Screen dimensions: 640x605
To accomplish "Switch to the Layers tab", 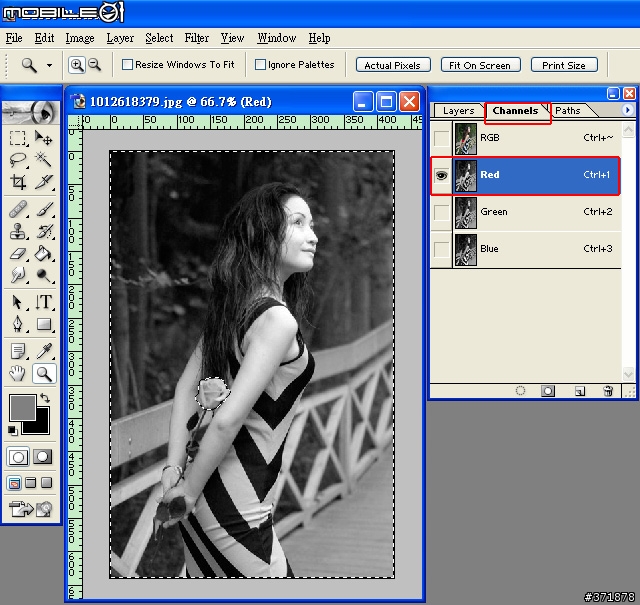I will coord(458,111).
